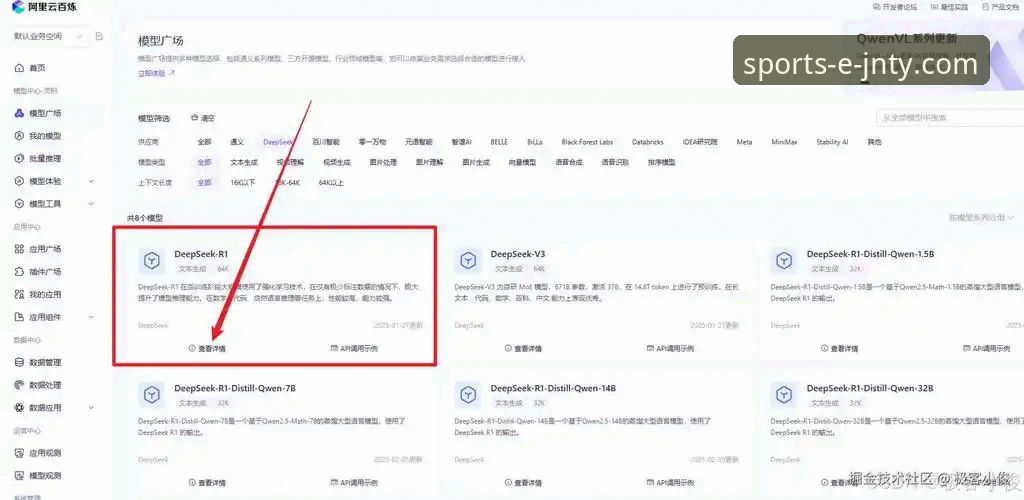Click API调用示例 on the DeepSeek-R1 card
This screenshot has height=500, width=1024.
(354, 349)
